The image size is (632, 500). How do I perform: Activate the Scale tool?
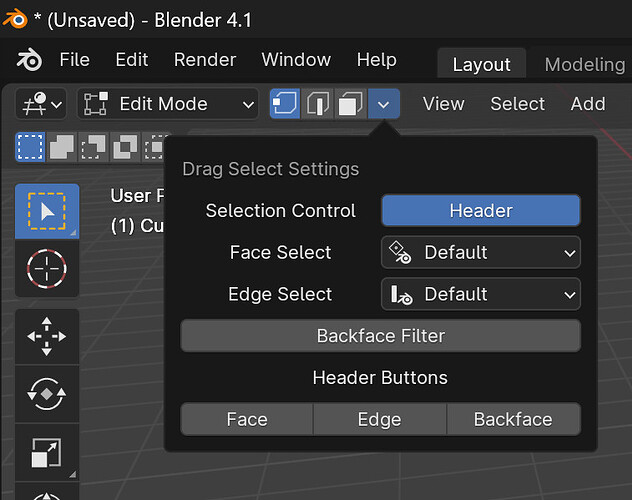click(47, 452)
